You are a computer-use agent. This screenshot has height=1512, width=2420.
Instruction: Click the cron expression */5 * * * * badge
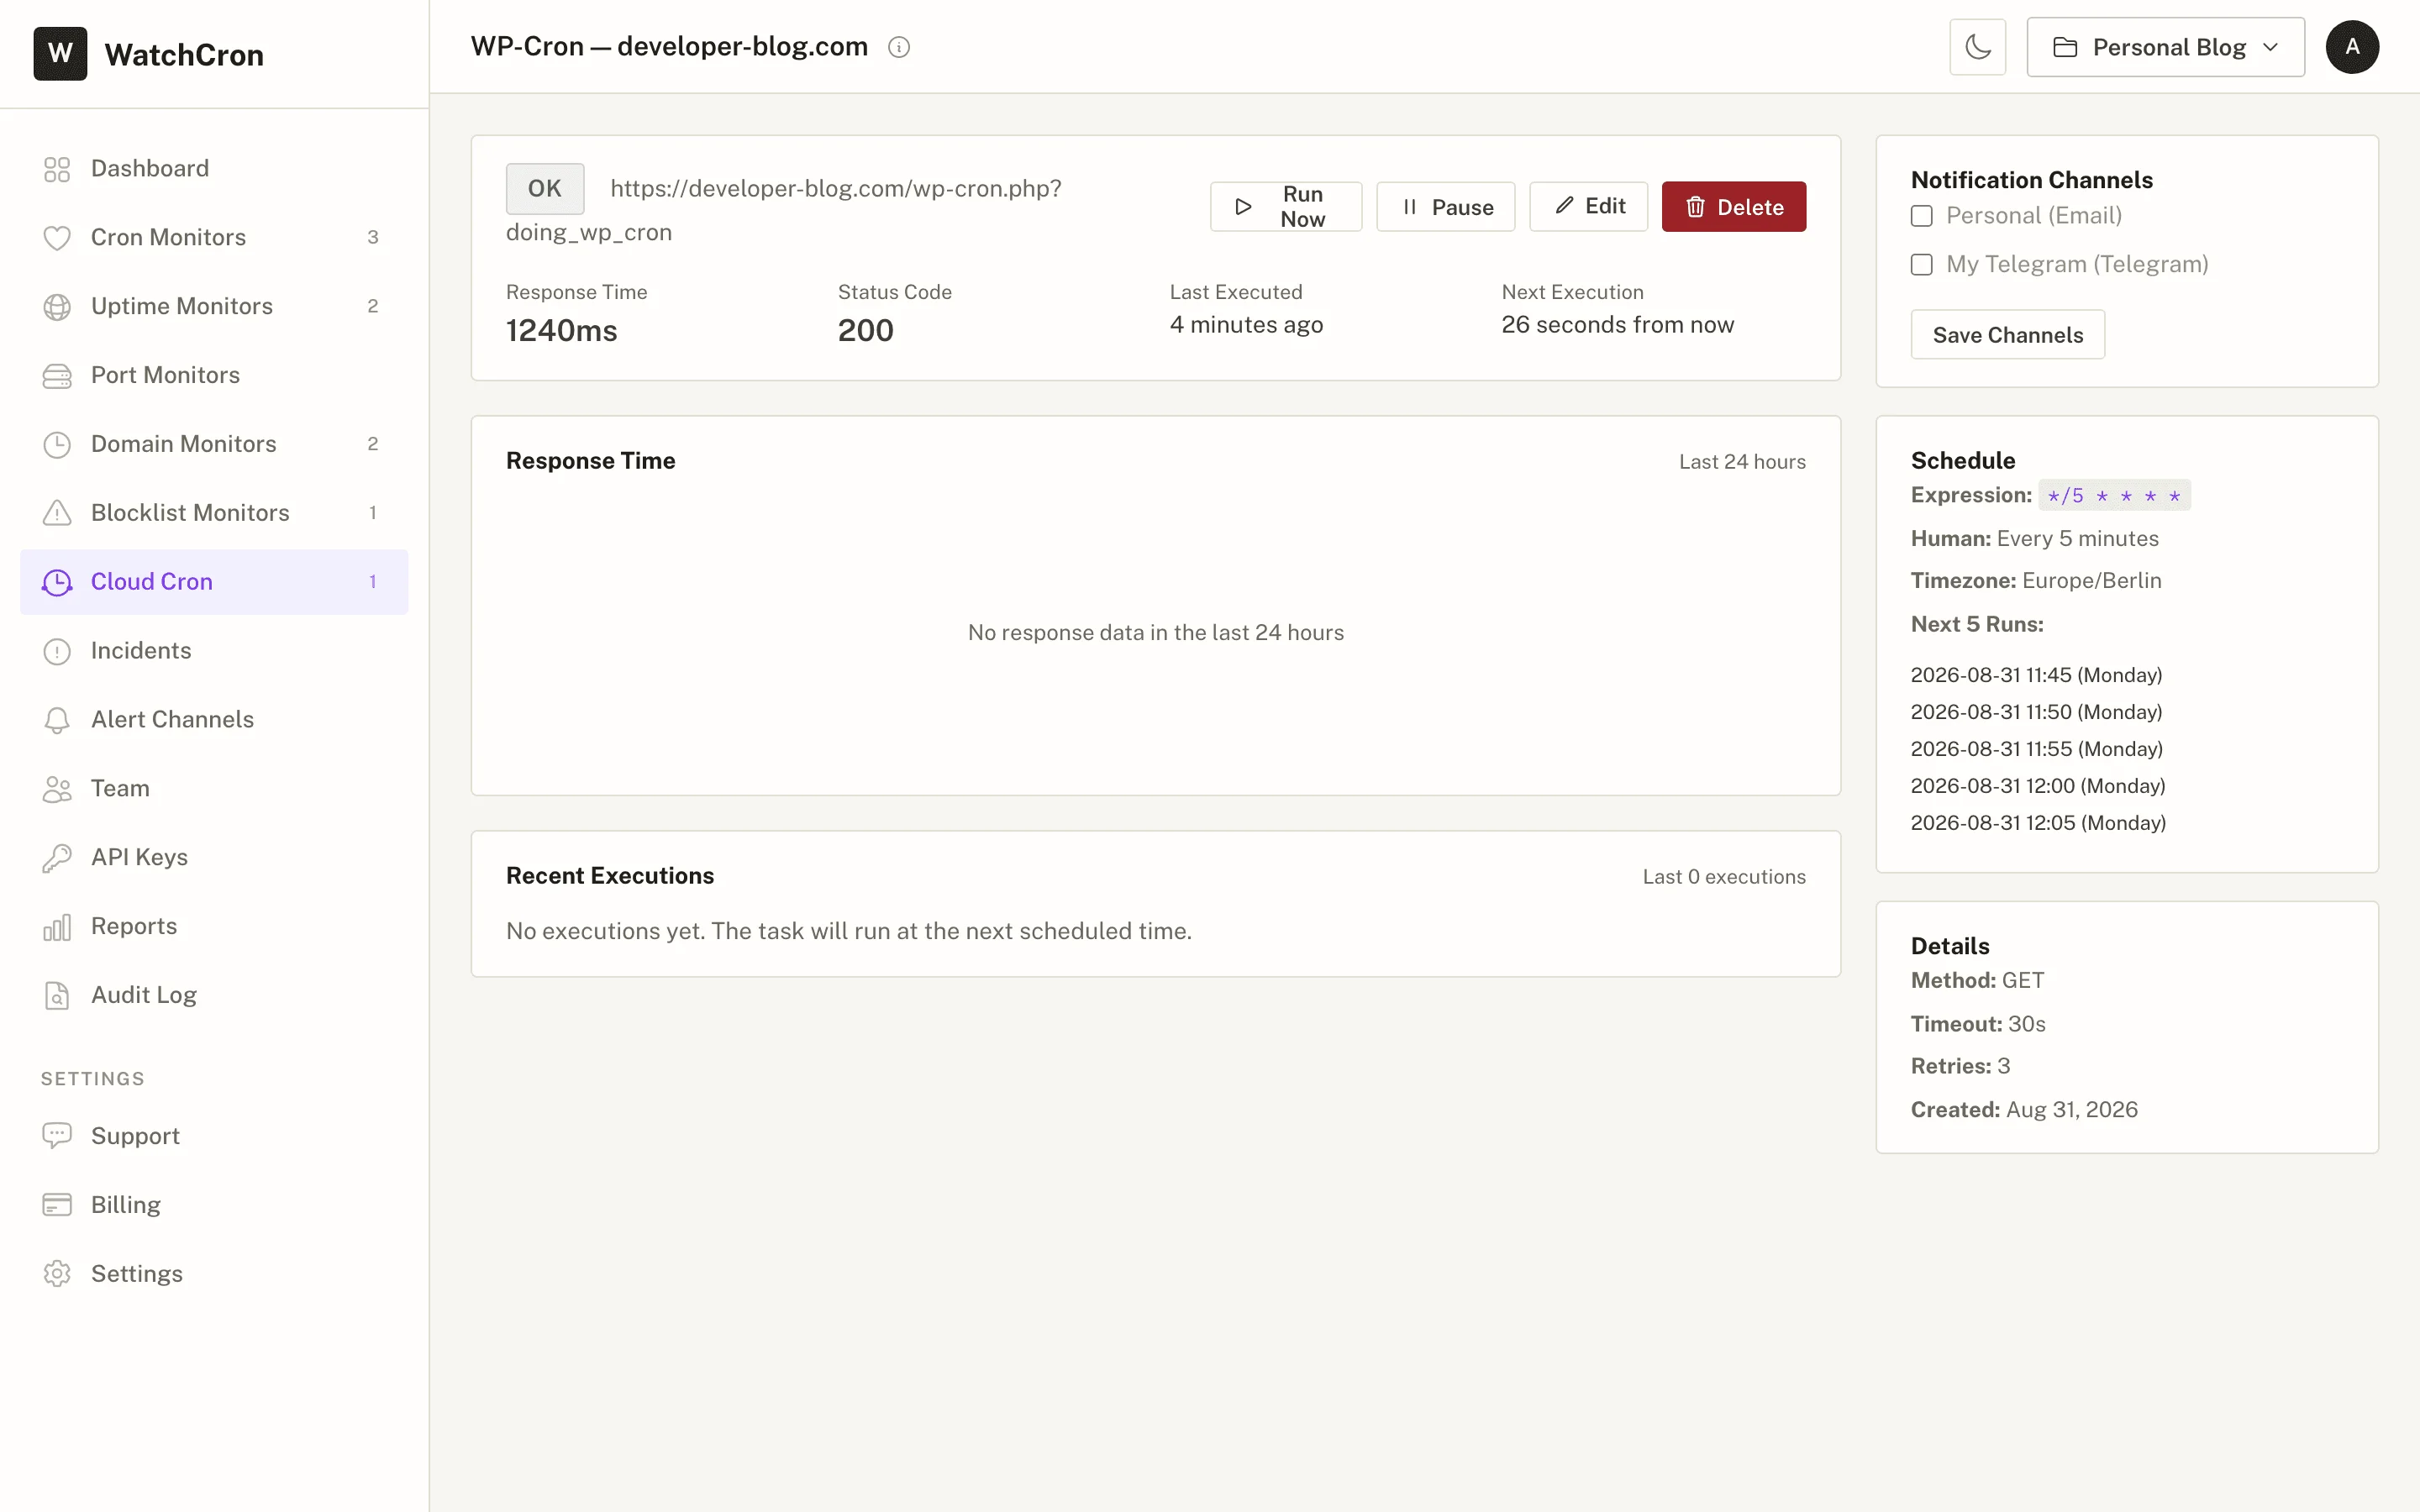click(x=2114, y=496)
